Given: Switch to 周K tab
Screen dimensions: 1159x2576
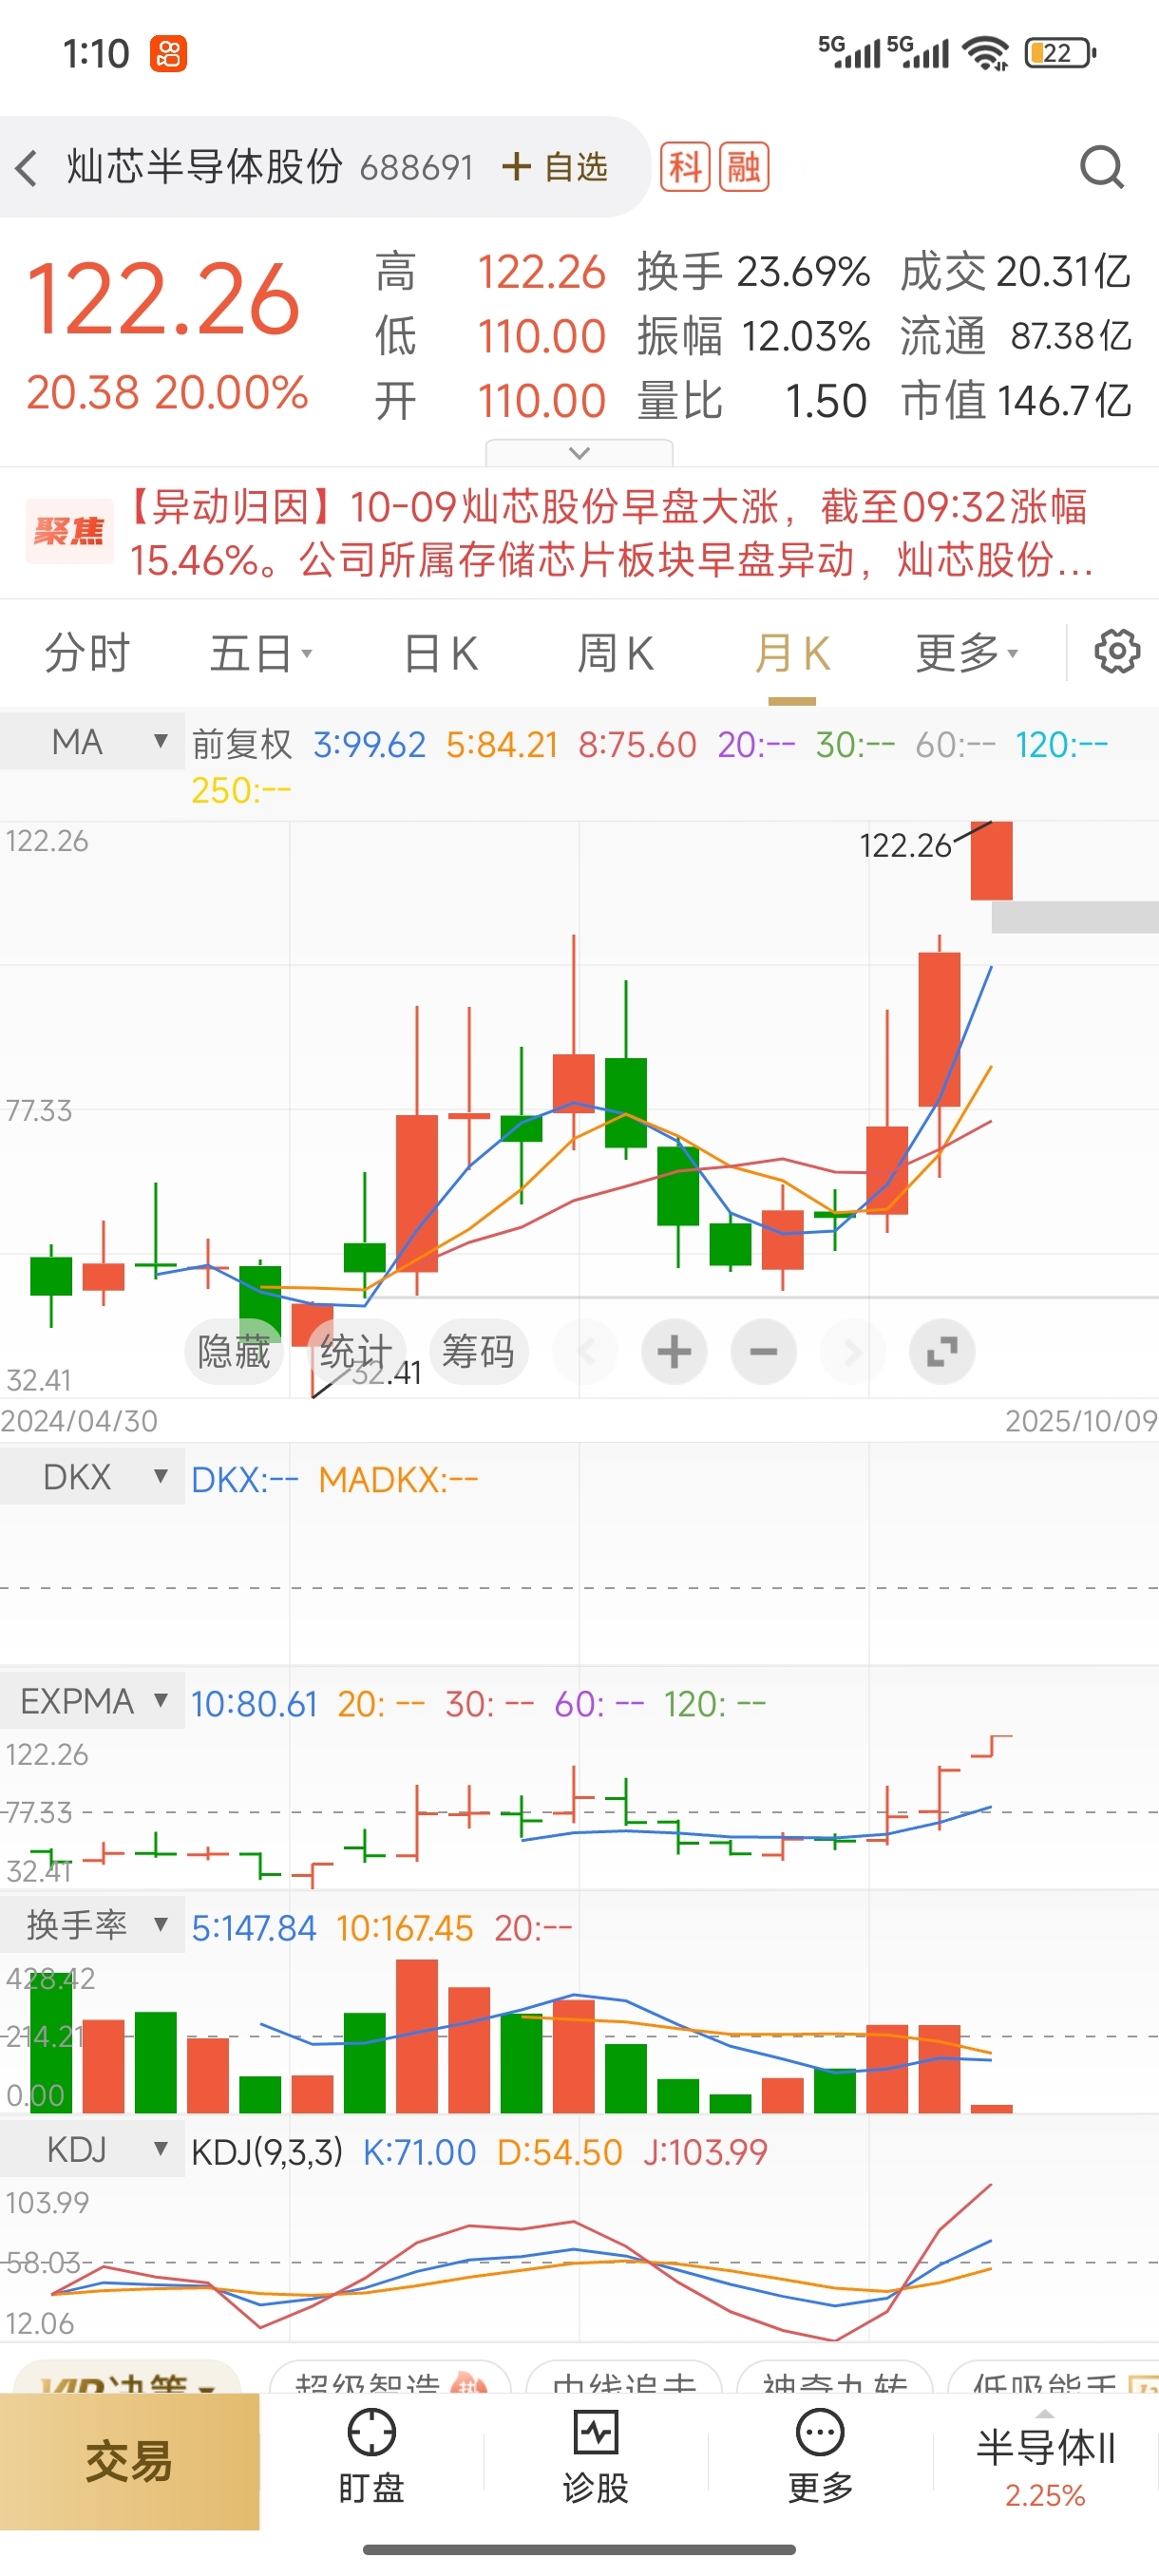Looking at the screenshot, I should 615,654.
